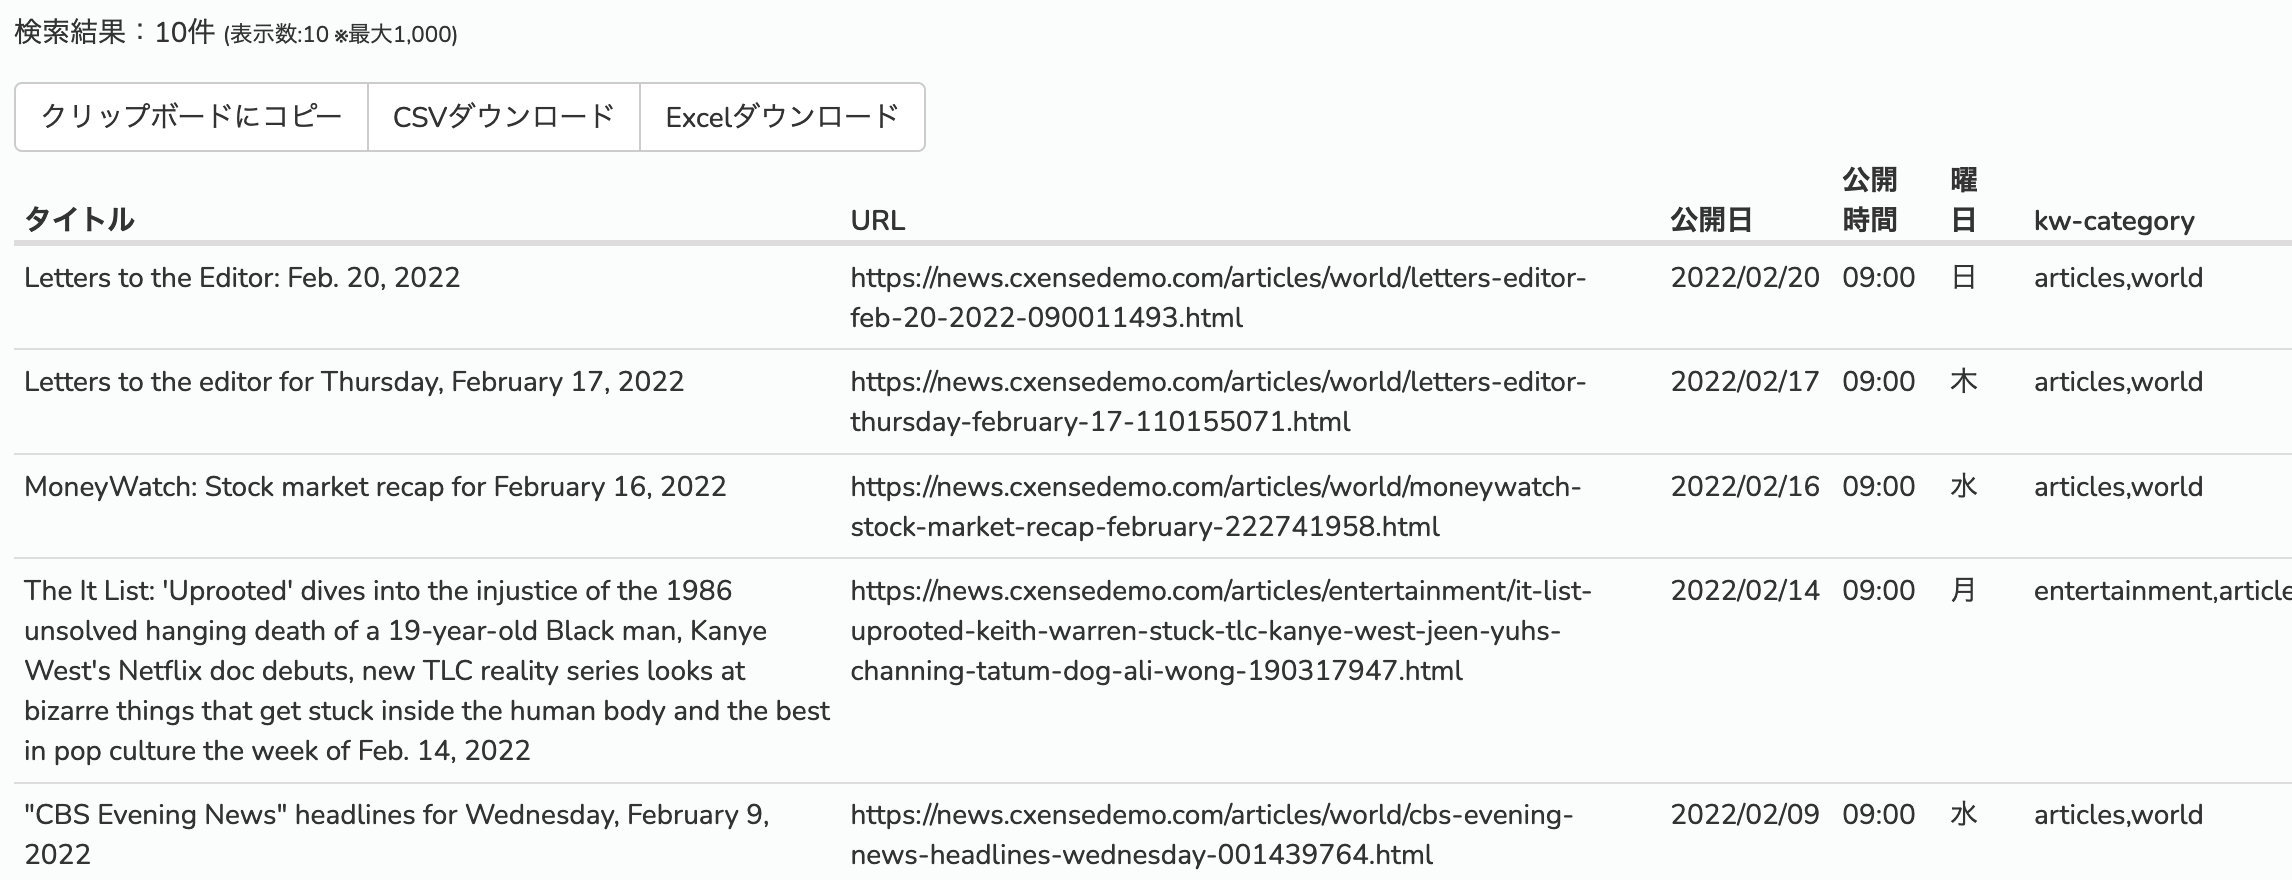
Task: Sort by the タイトル column header
Action: (79, 220)
